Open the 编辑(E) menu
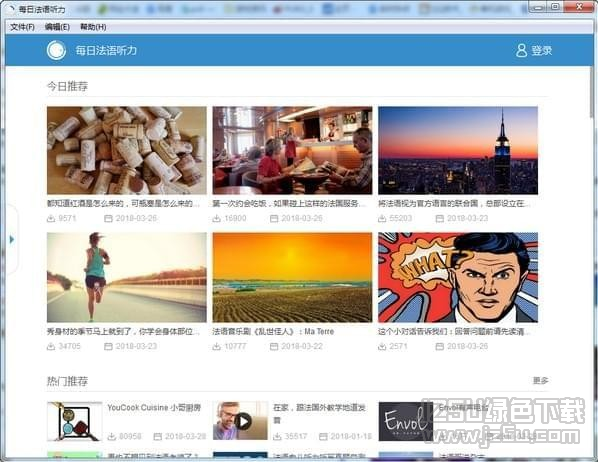The width and height of the screenshot is (598, 462). [57, 27]
